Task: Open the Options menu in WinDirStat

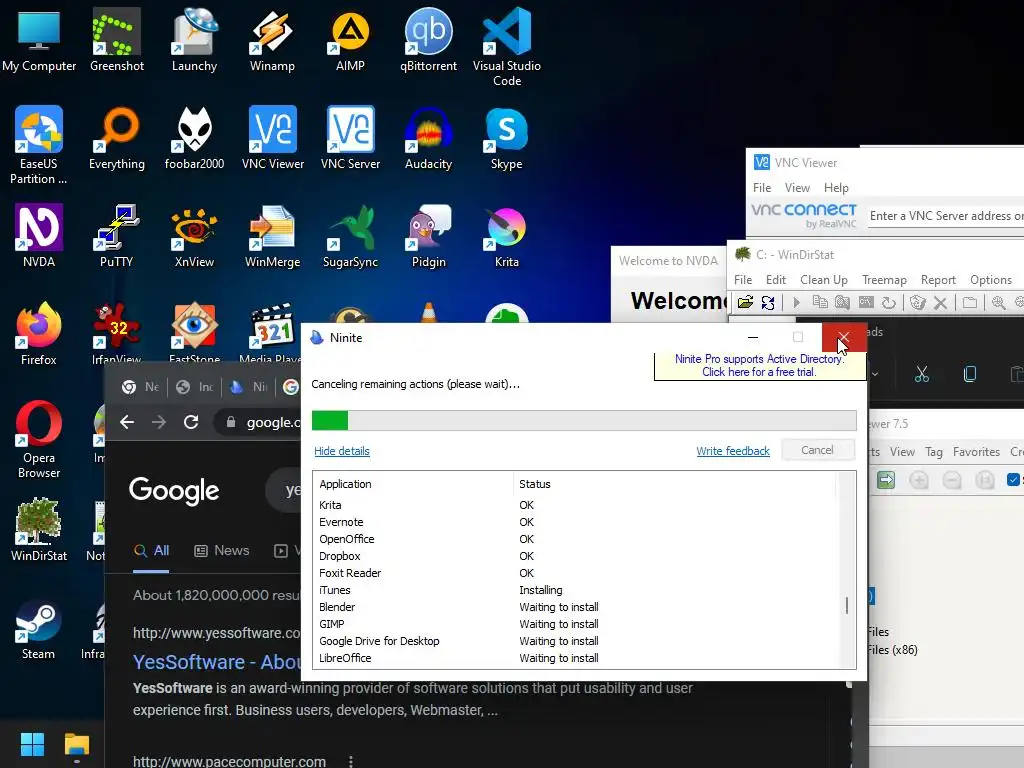Action: pos(991,280)
